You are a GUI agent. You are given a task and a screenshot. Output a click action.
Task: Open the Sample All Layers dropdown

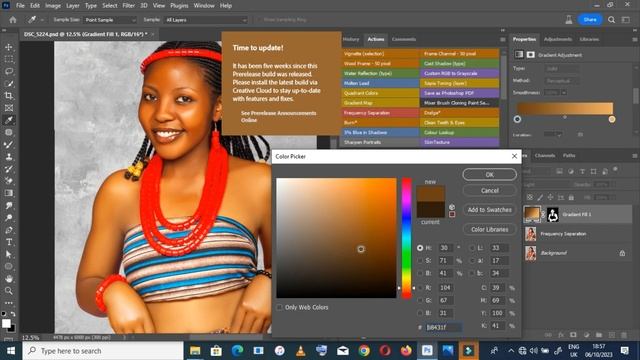click(206, 20)
